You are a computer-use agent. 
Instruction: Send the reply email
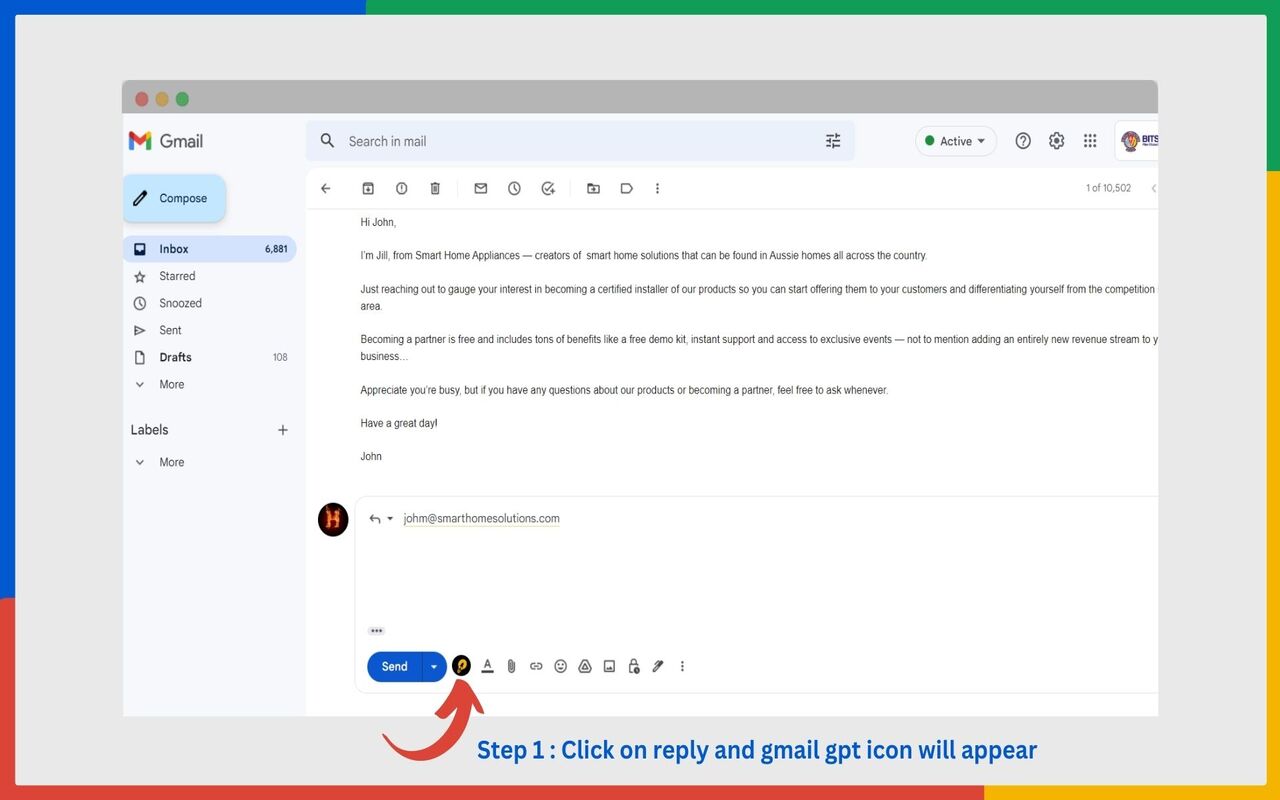[395, 666]
